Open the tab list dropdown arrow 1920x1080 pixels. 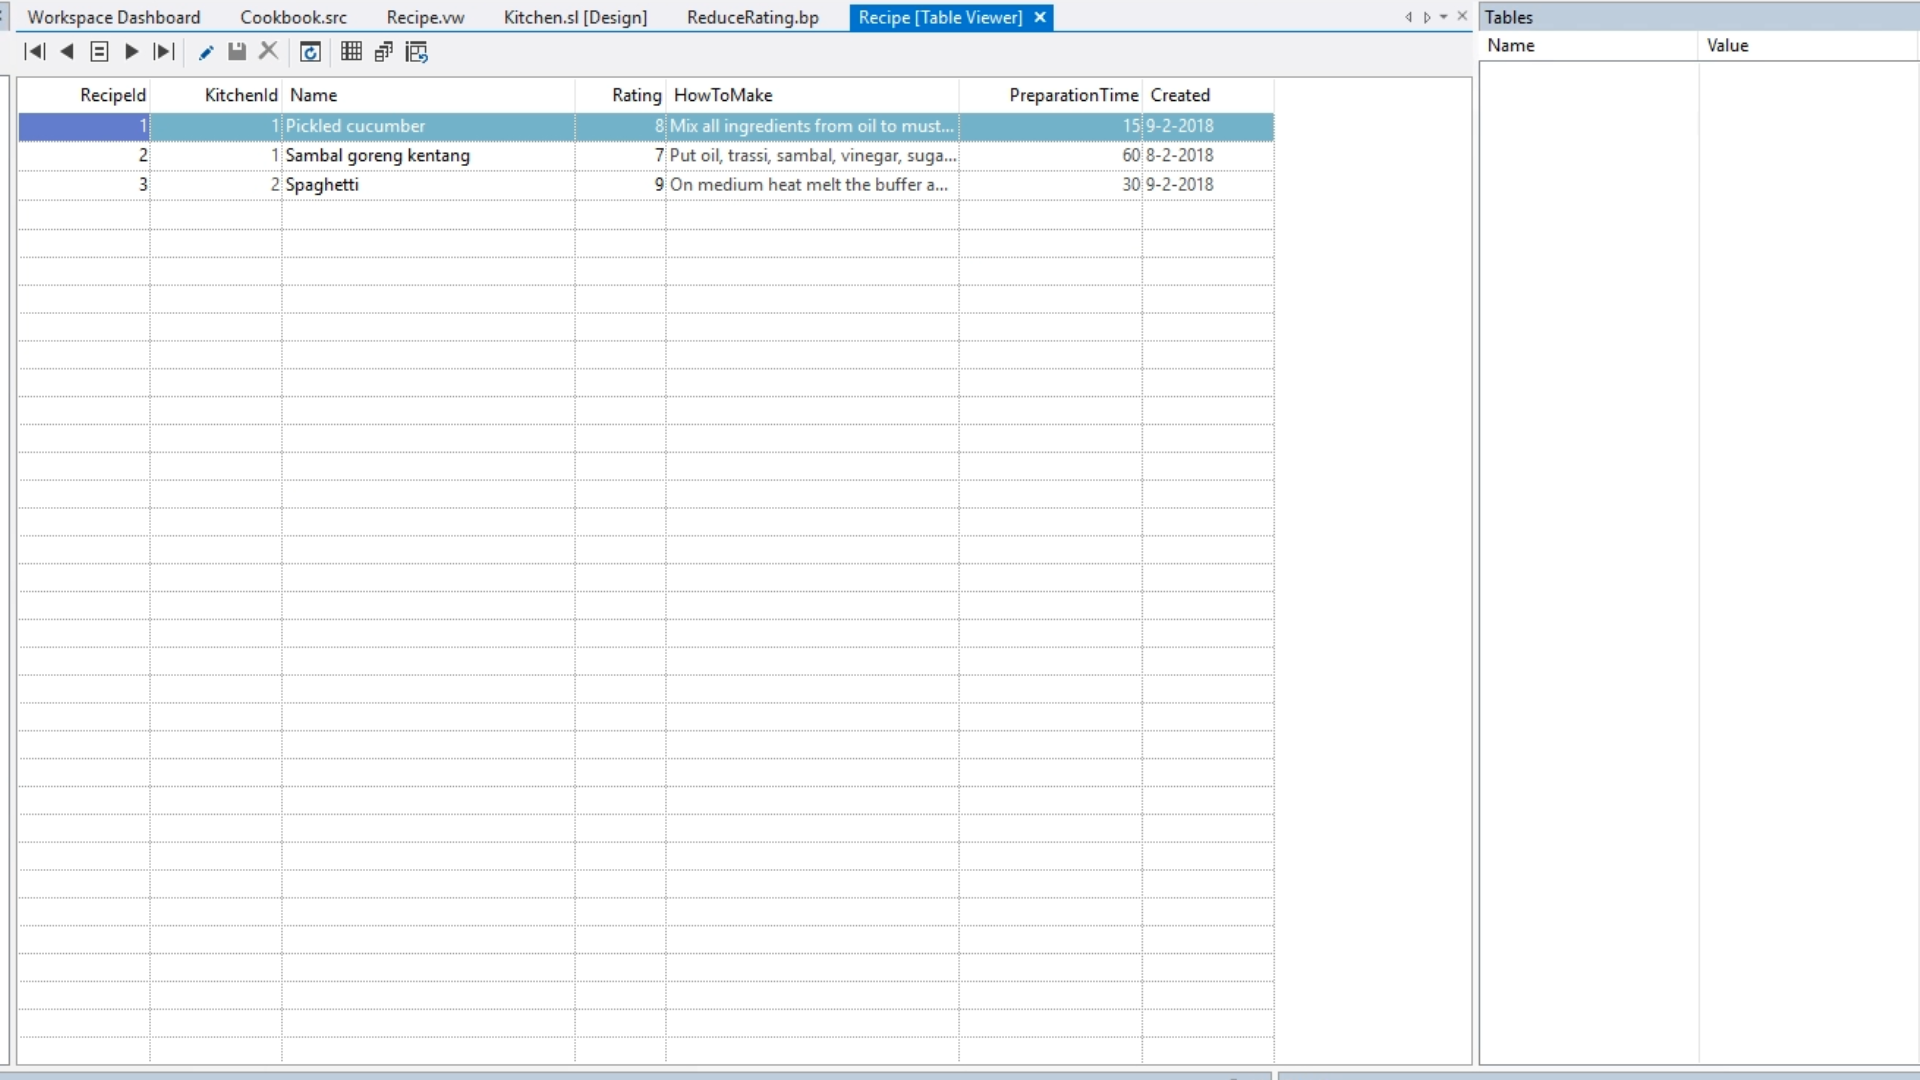(x=1443, y=17)
